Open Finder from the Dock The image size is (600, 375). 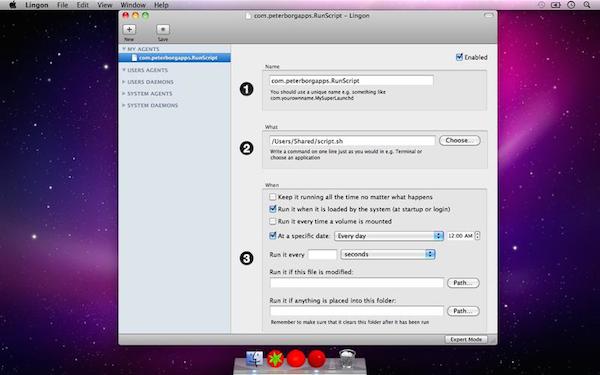pyautogui.click(x=254, y=359)
